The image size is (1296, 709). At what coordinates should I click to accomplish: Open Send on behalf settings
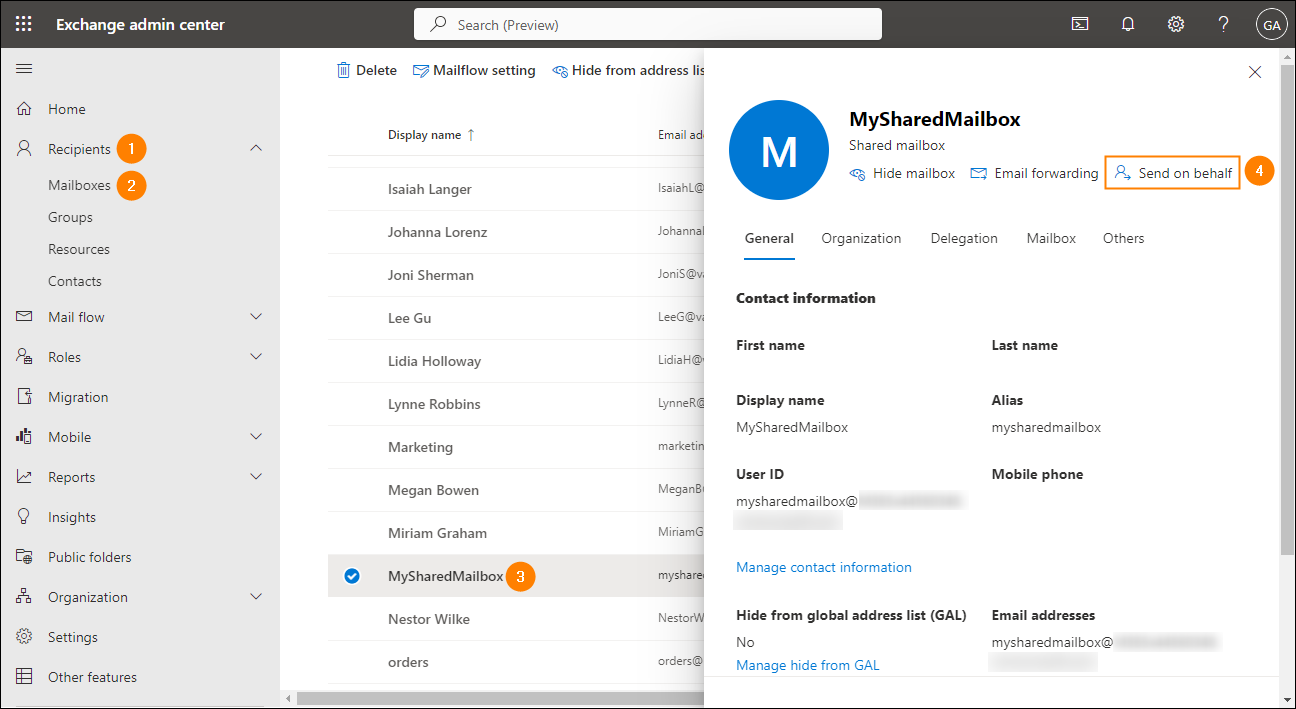pos(1173,173)
